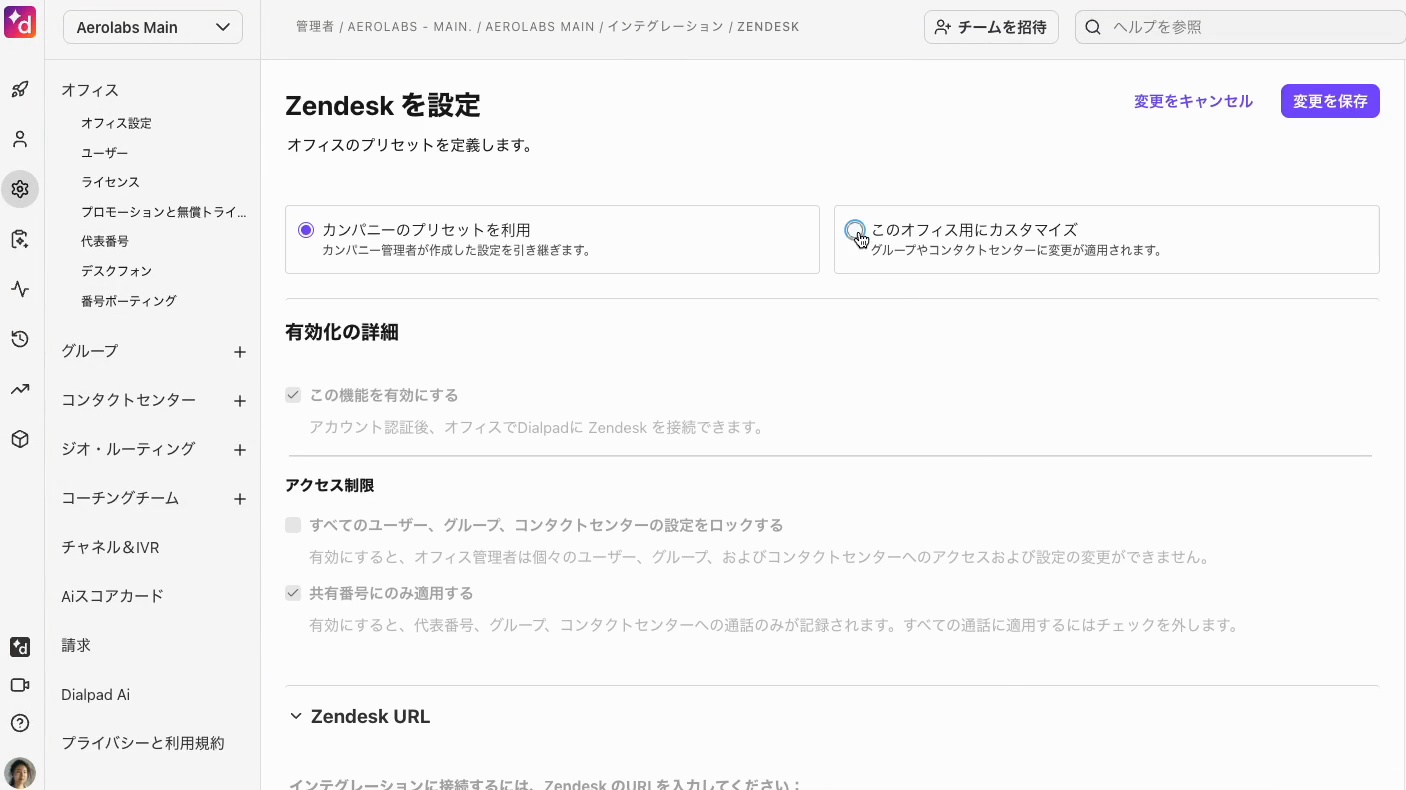The height and width of the screenshot is (790, 1406).
Task: Click チームを招待 button
Action: click(991, 27)
